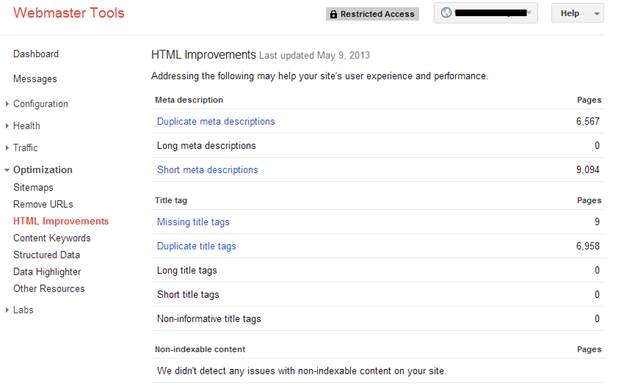
Task: Click Non-informative title tags row text
Action: point(209,319)
